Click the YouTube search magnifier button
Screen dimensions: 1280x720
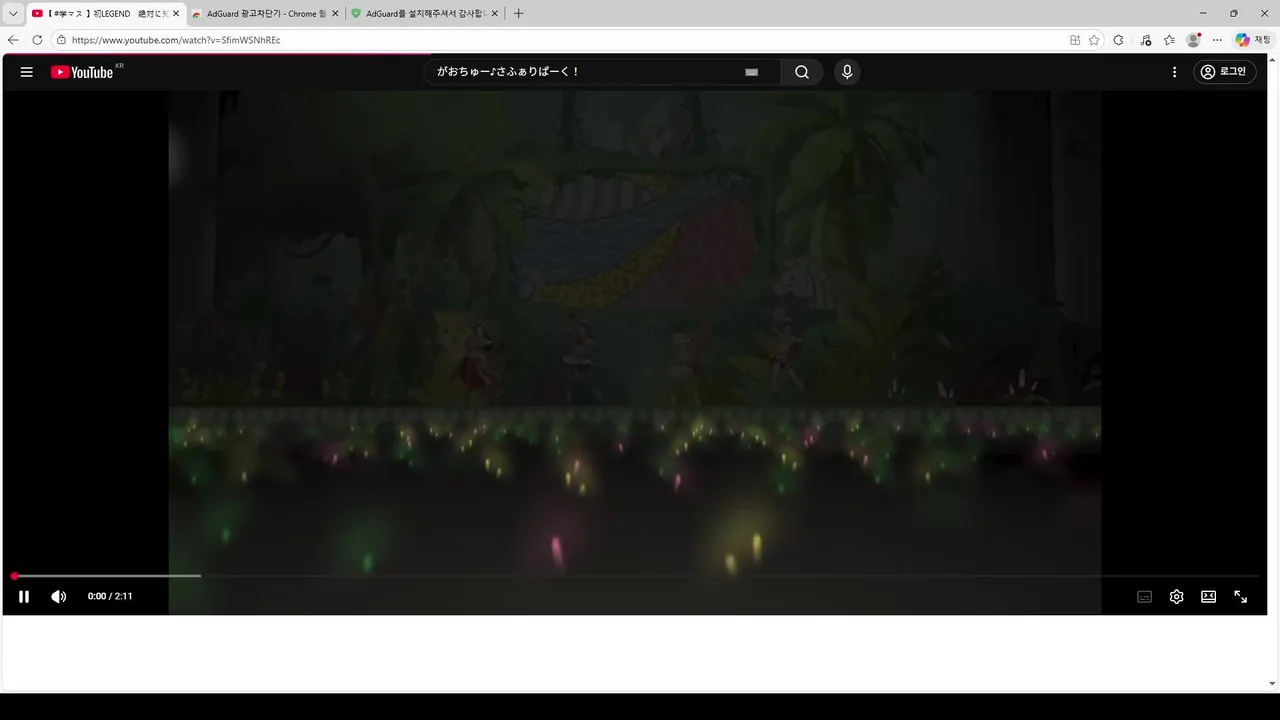(802, 72)
